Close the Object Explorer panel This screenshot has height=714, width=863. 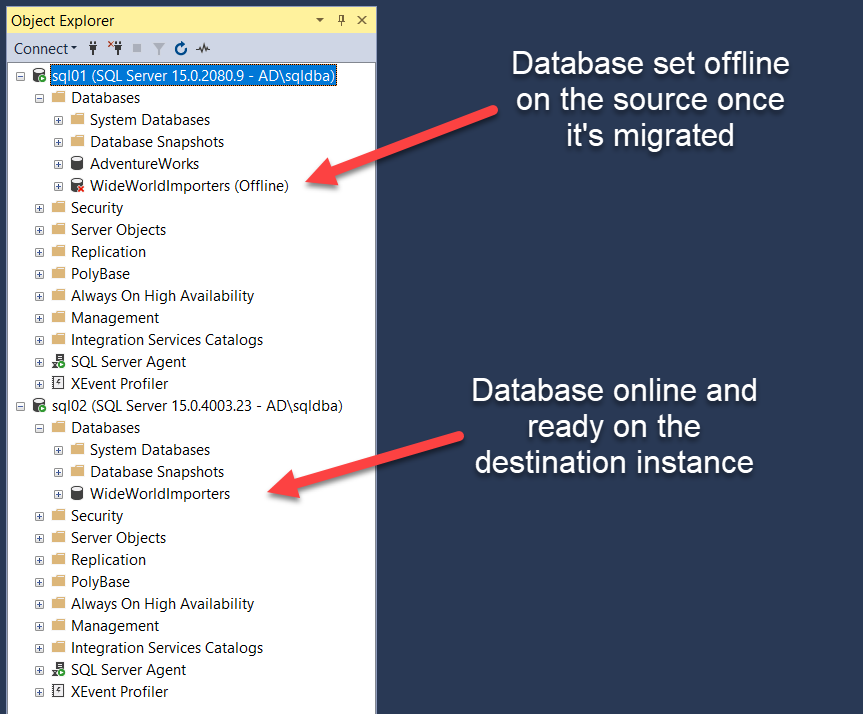point(362,20)
